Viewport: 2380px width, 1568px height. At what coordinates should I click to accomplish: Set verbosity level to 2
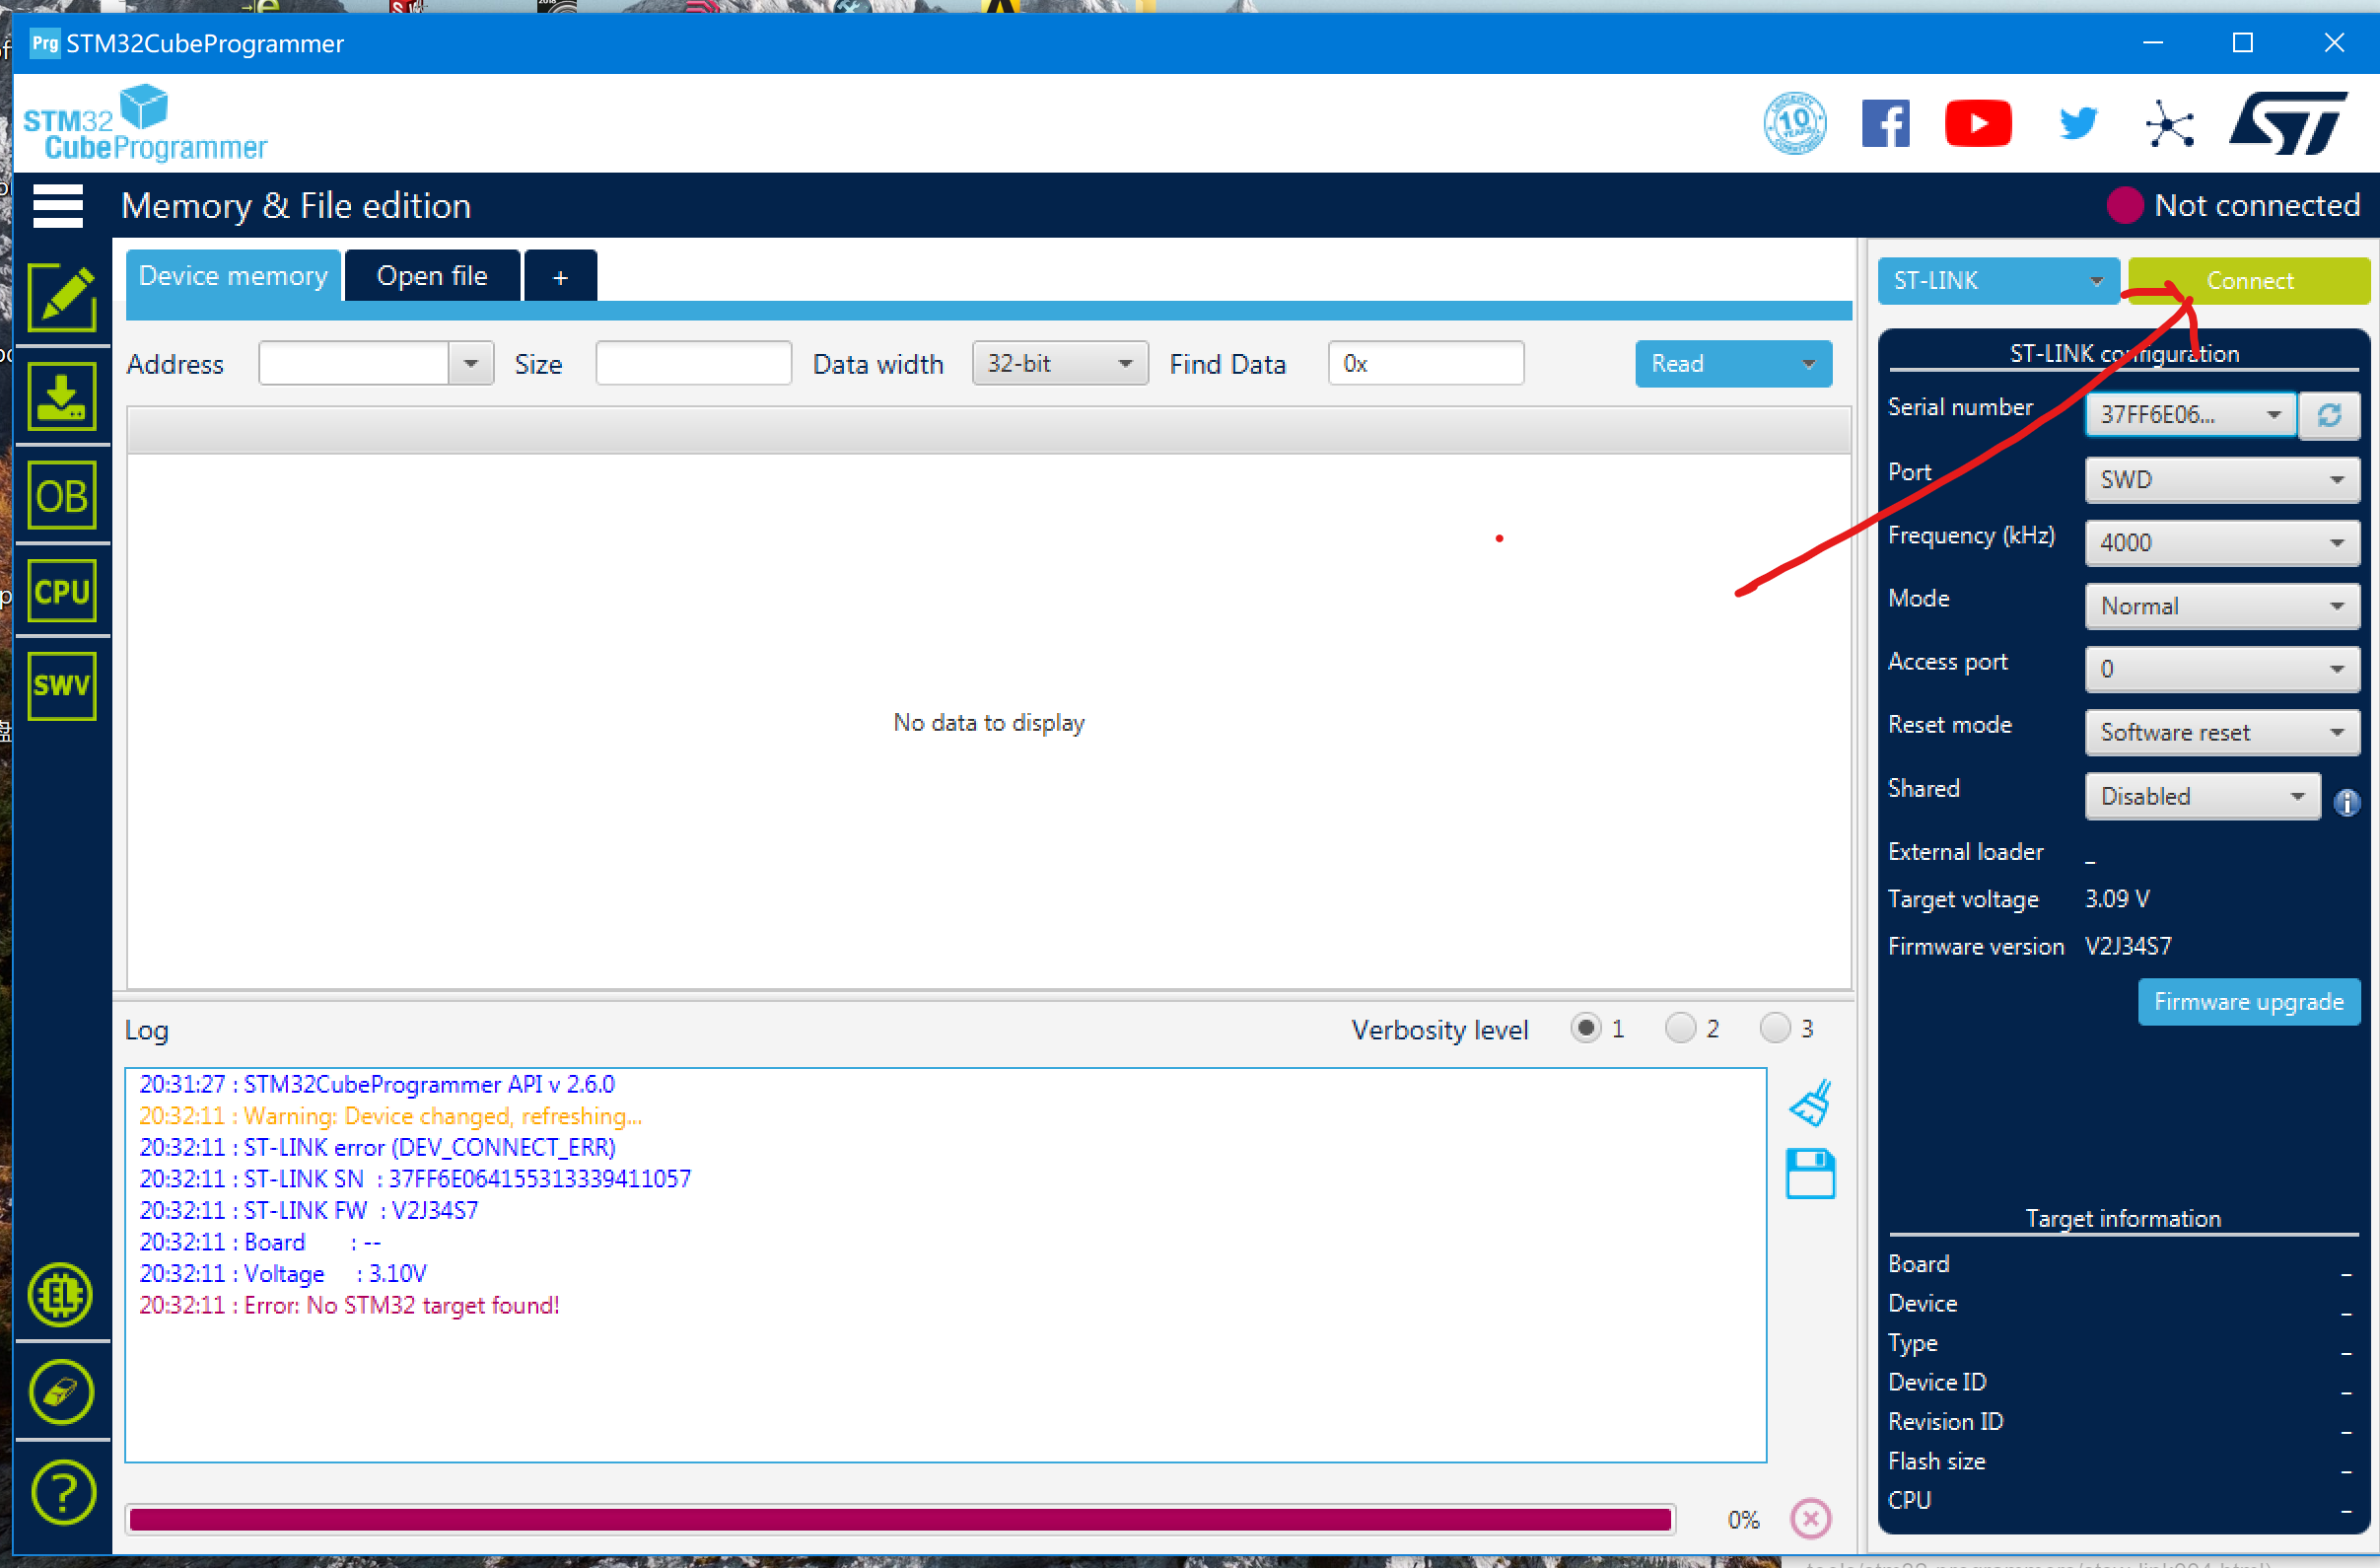[1681, 1028]
